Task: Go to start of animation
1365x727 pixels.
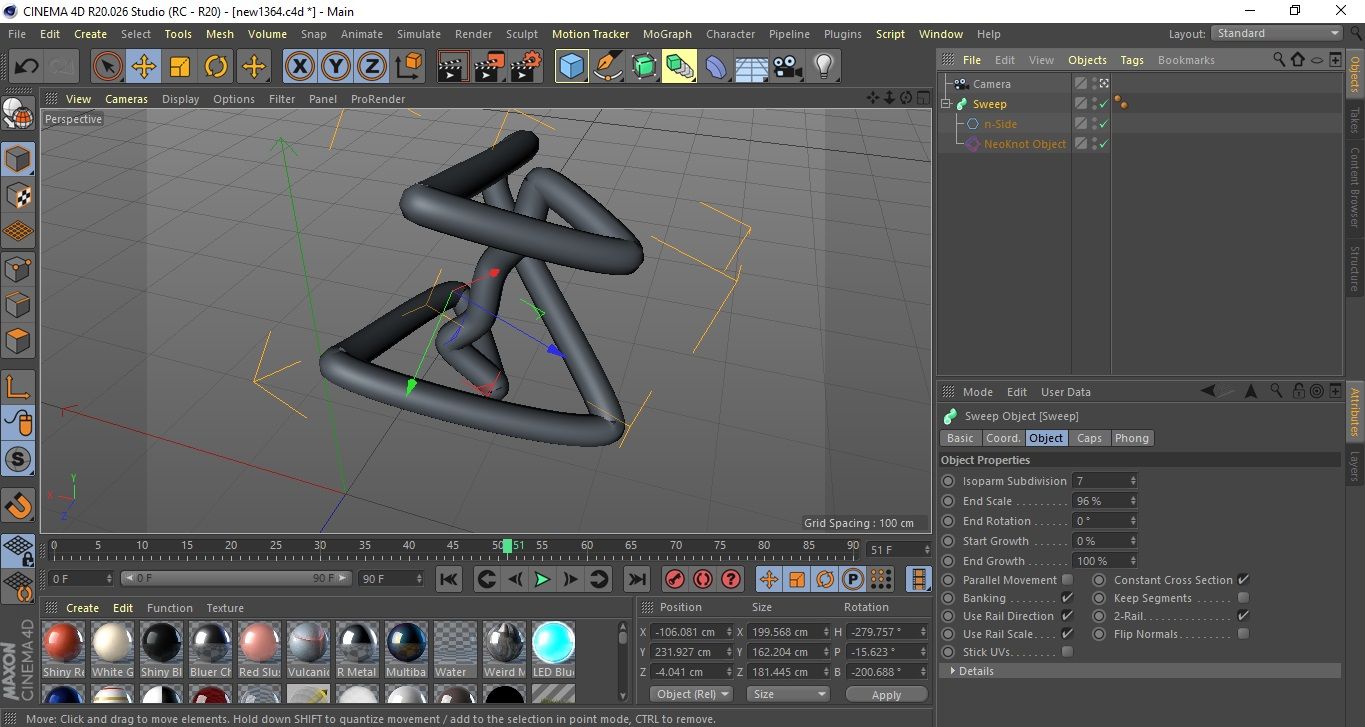Action: (449, 579)
